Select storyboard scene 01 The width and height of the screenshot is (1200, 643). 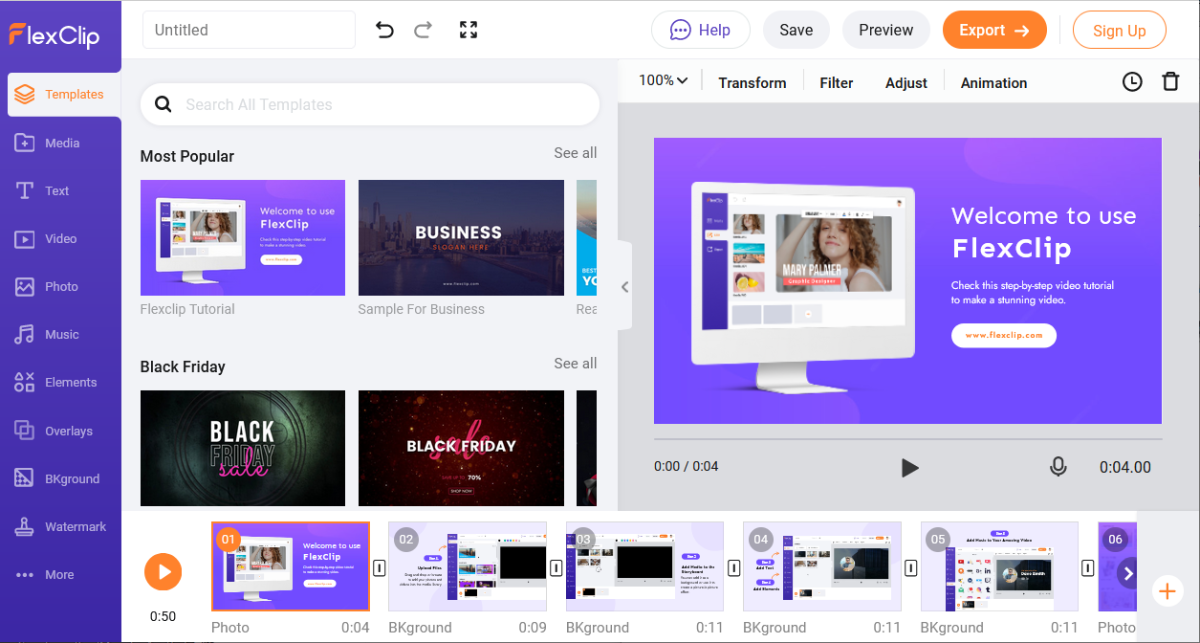point(290,566)
